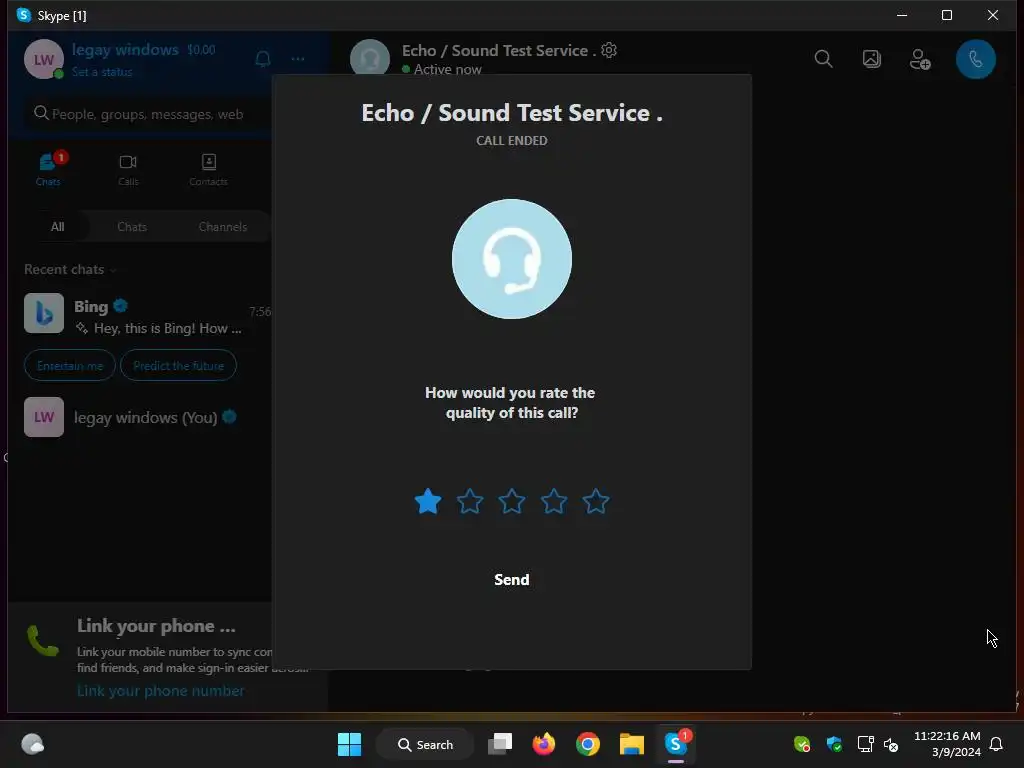Viewport: 1024px width, 768px height.
Task: Launch Chrome from taskbar
Action: [x=588, y=744]
